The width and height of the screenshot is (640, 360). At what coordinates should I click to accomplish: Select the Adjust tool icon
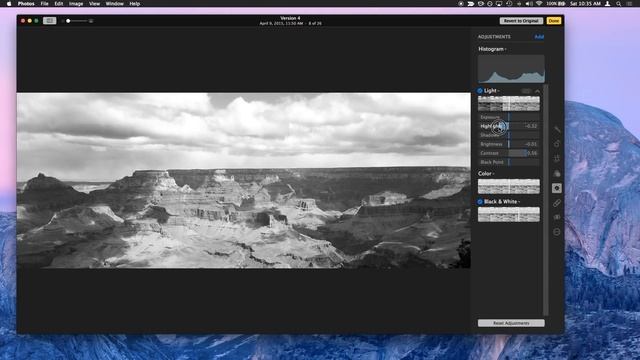[x=557, y=188]
